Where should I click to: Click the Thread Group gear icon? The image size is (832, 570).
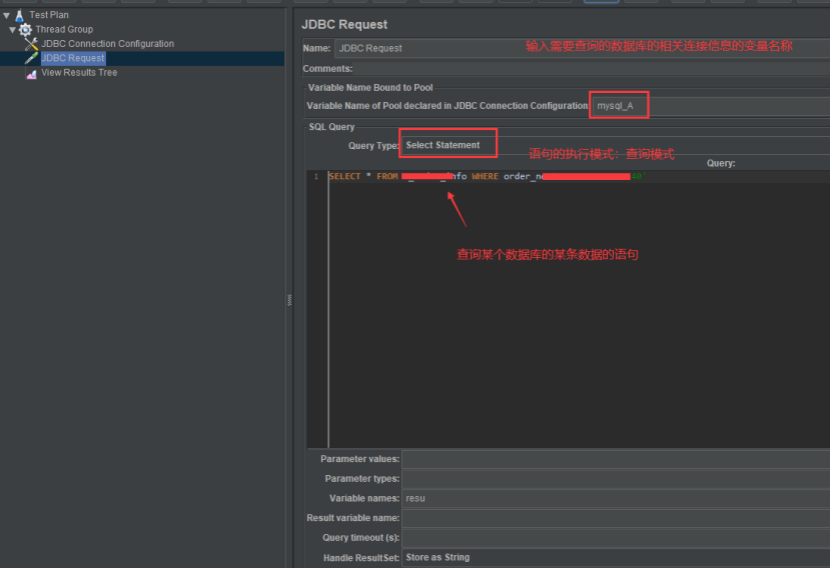(25, 29)
